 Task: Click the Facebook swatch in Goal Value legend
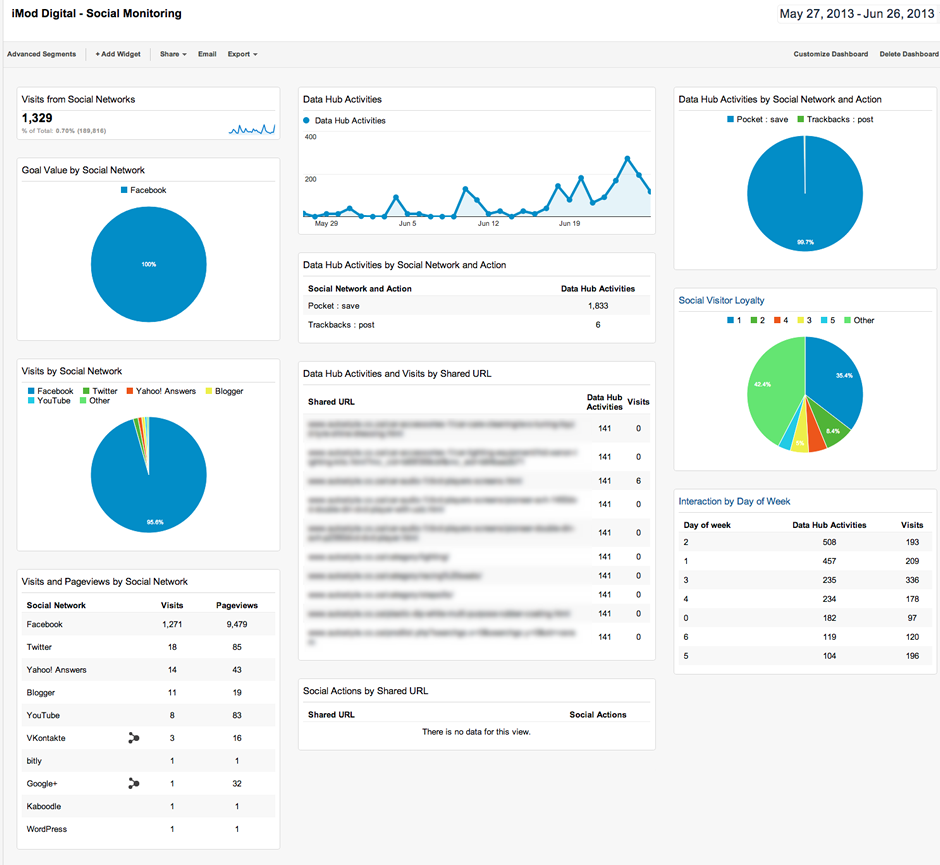pos(124,190)
